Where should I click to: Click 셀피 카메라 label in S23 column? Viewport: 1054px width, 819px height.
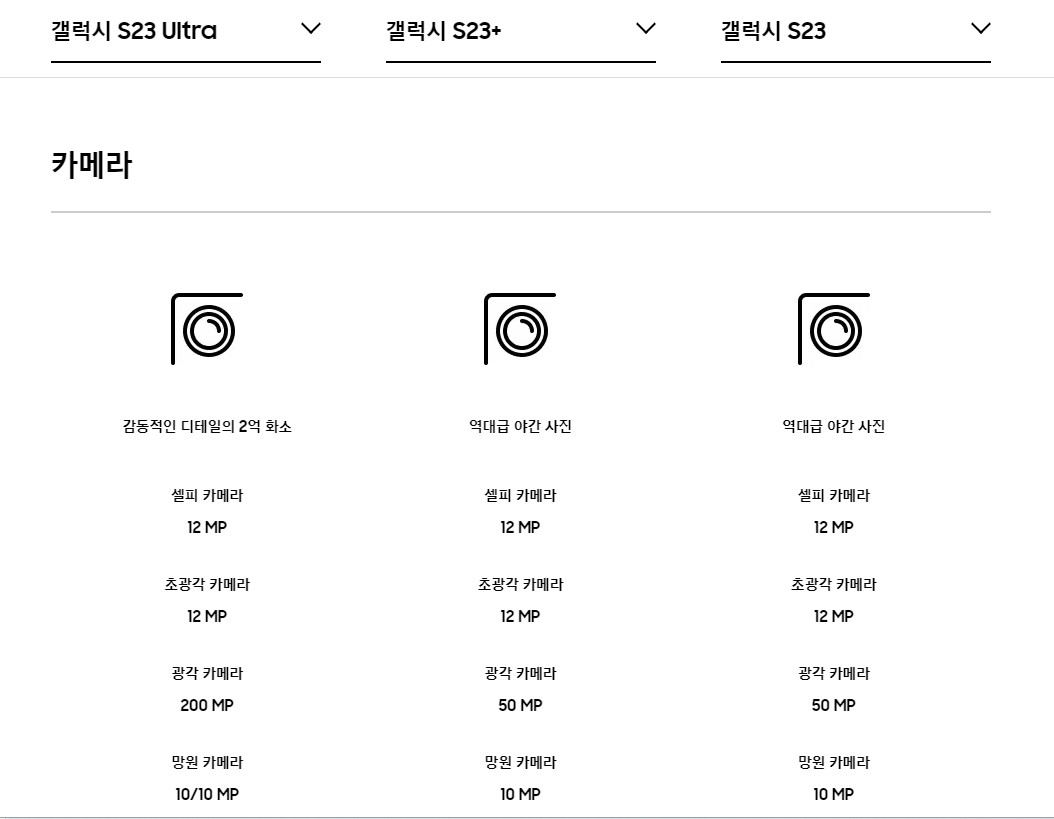click(834, 496)
